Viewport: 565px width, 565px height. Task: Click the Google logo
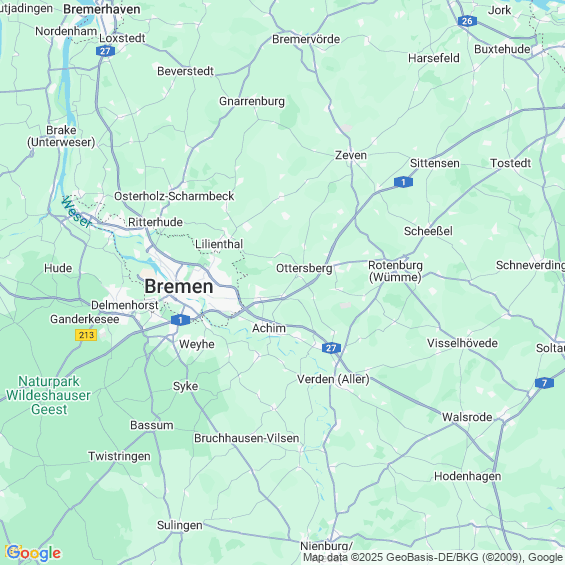(x=34, y=553)
